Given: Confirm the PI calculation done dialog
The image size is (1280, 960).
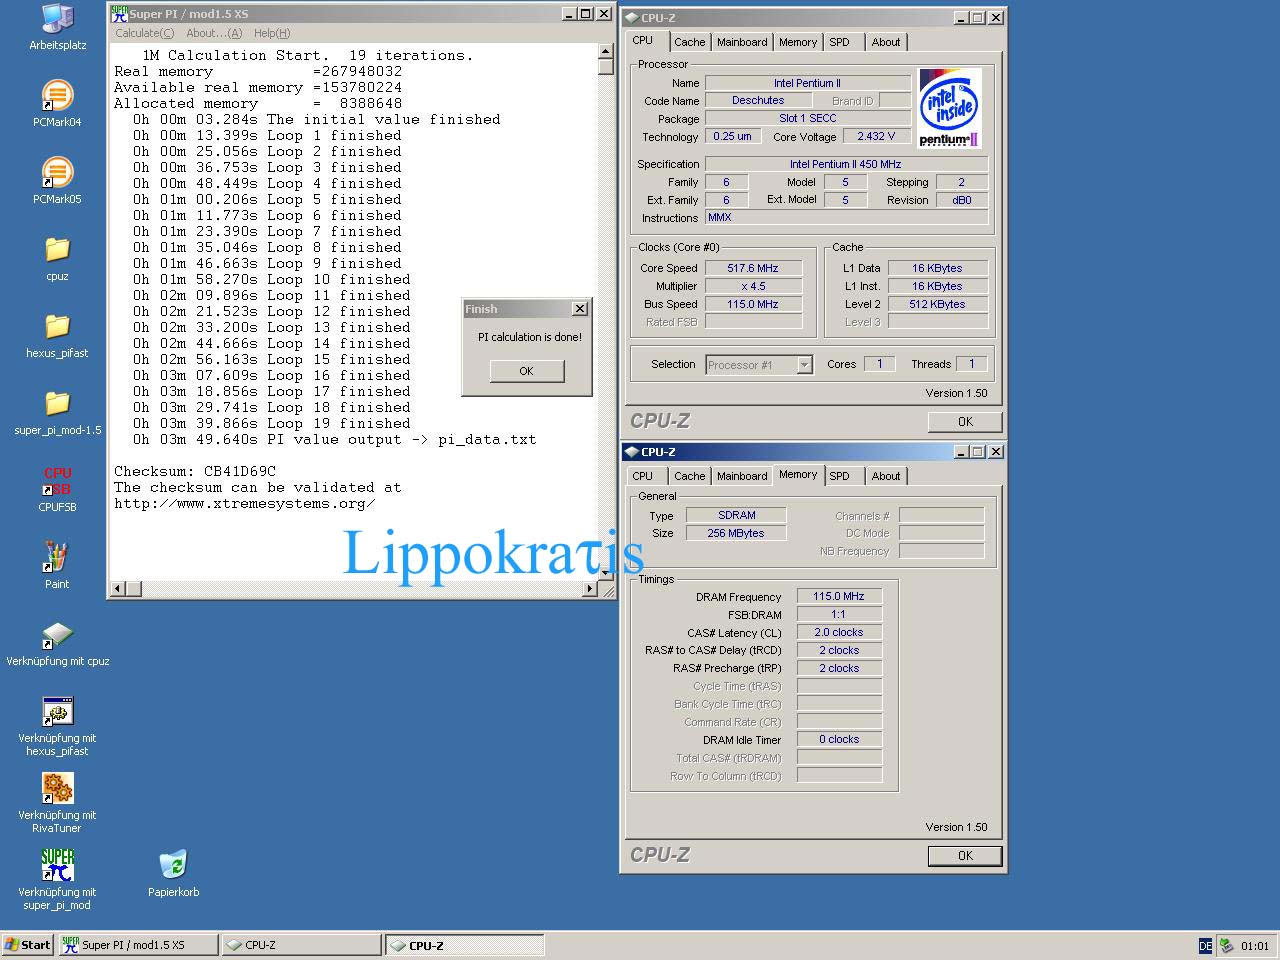Looking at the screenshot, I should click(x=527, y=371).
